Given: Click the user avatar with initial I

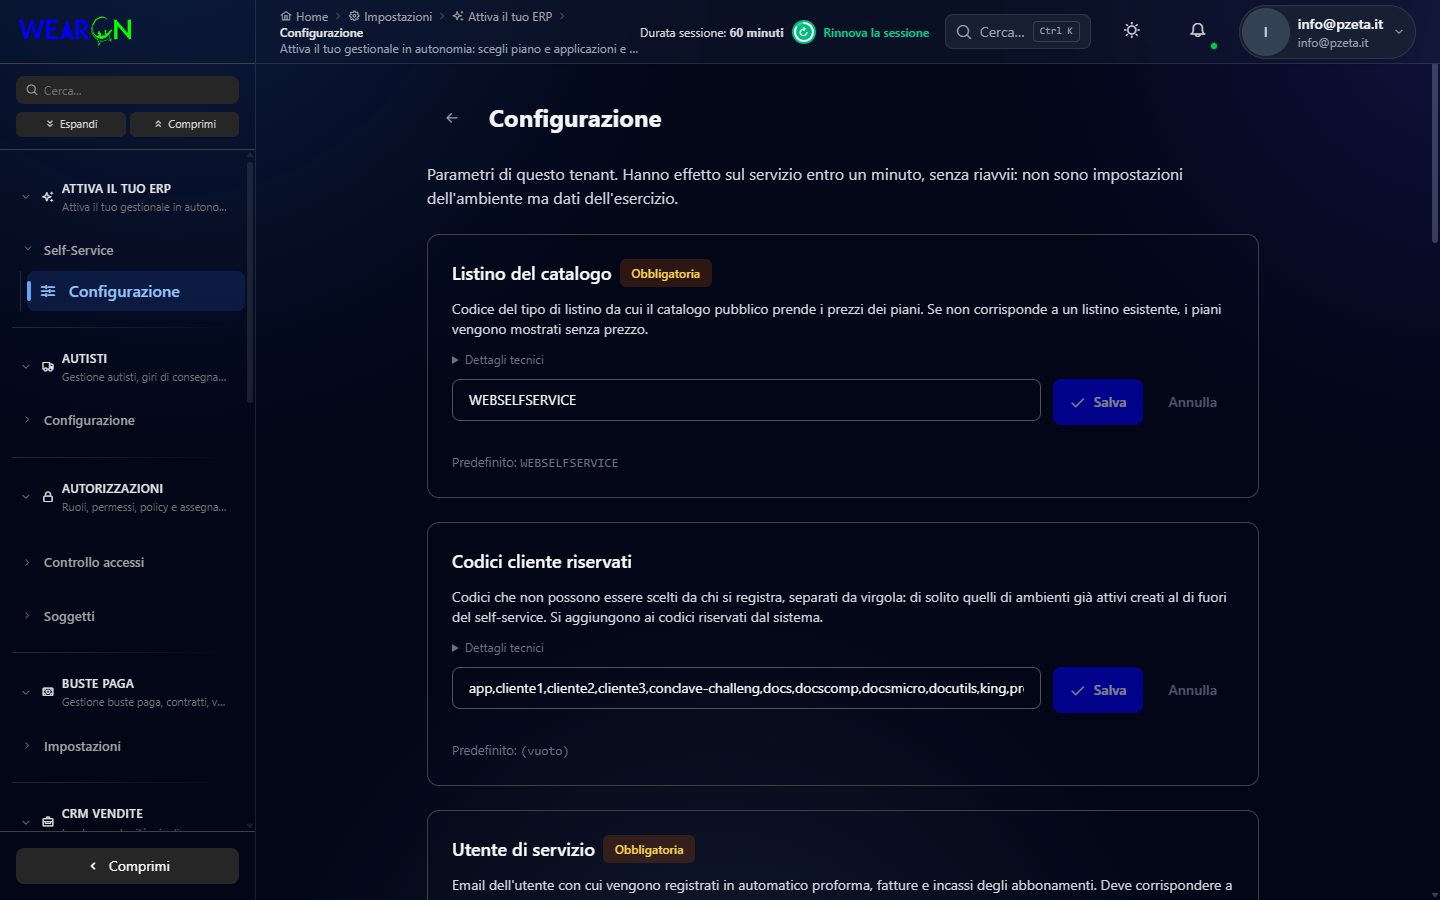Looking at the screenshot, I should point(1265,32).
